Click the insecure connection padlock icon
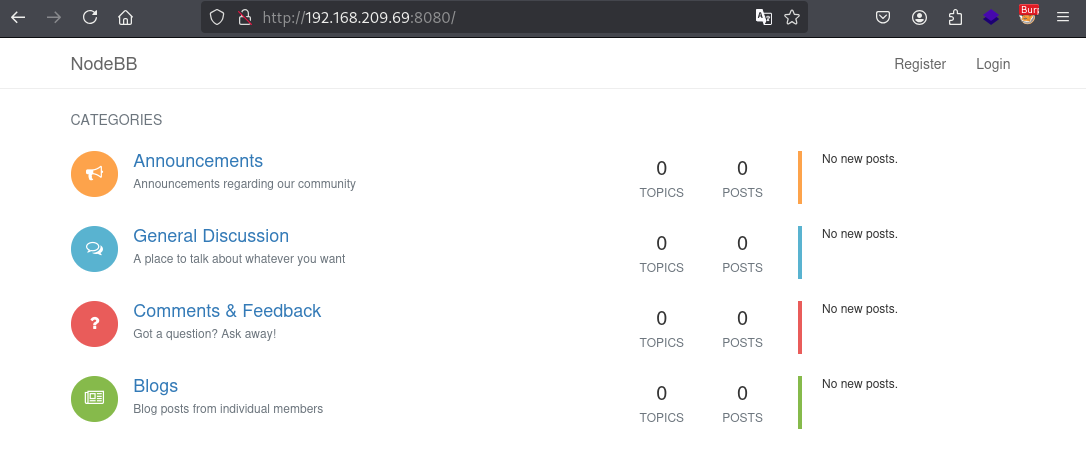1086x464 pixels. coord(244,17)
